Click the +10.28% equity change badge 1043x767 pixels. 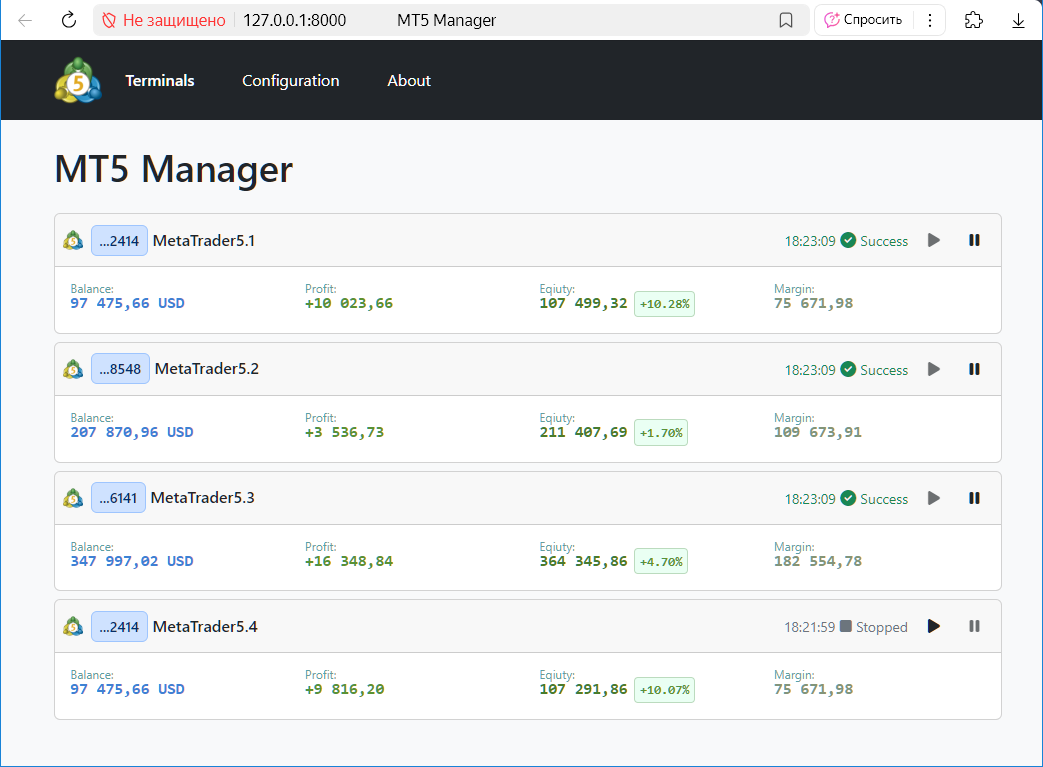click(x=664, y=304)
